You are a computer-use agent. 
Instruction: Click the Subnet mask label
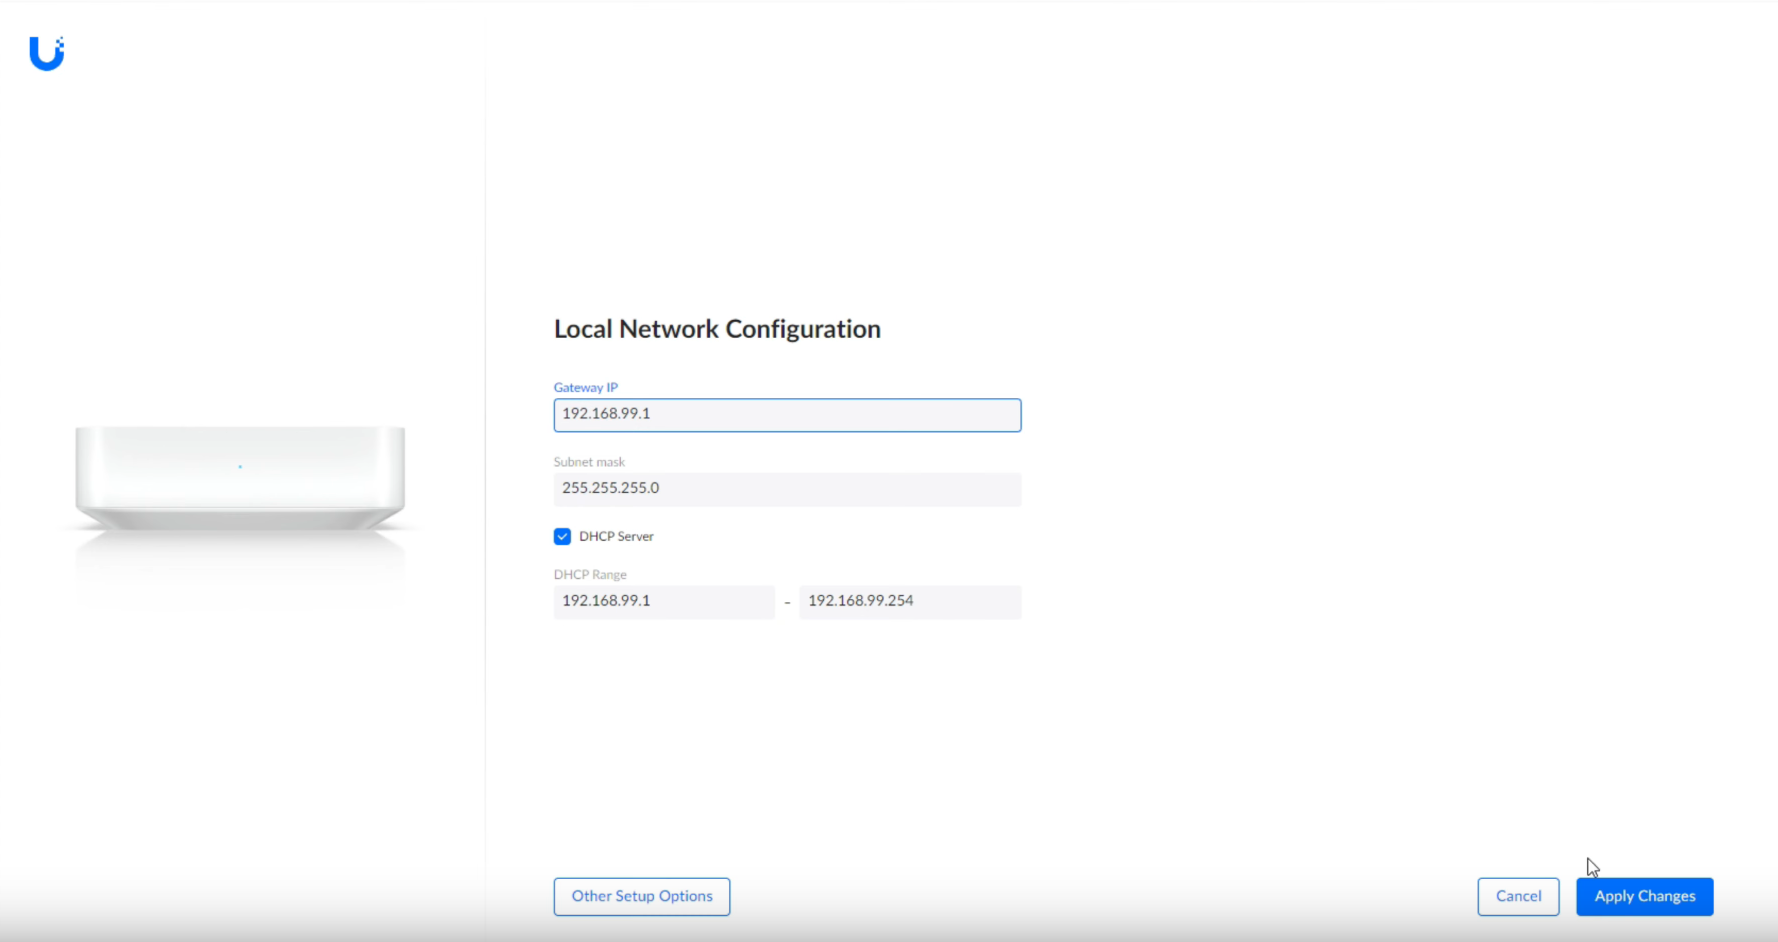(589, 462)
